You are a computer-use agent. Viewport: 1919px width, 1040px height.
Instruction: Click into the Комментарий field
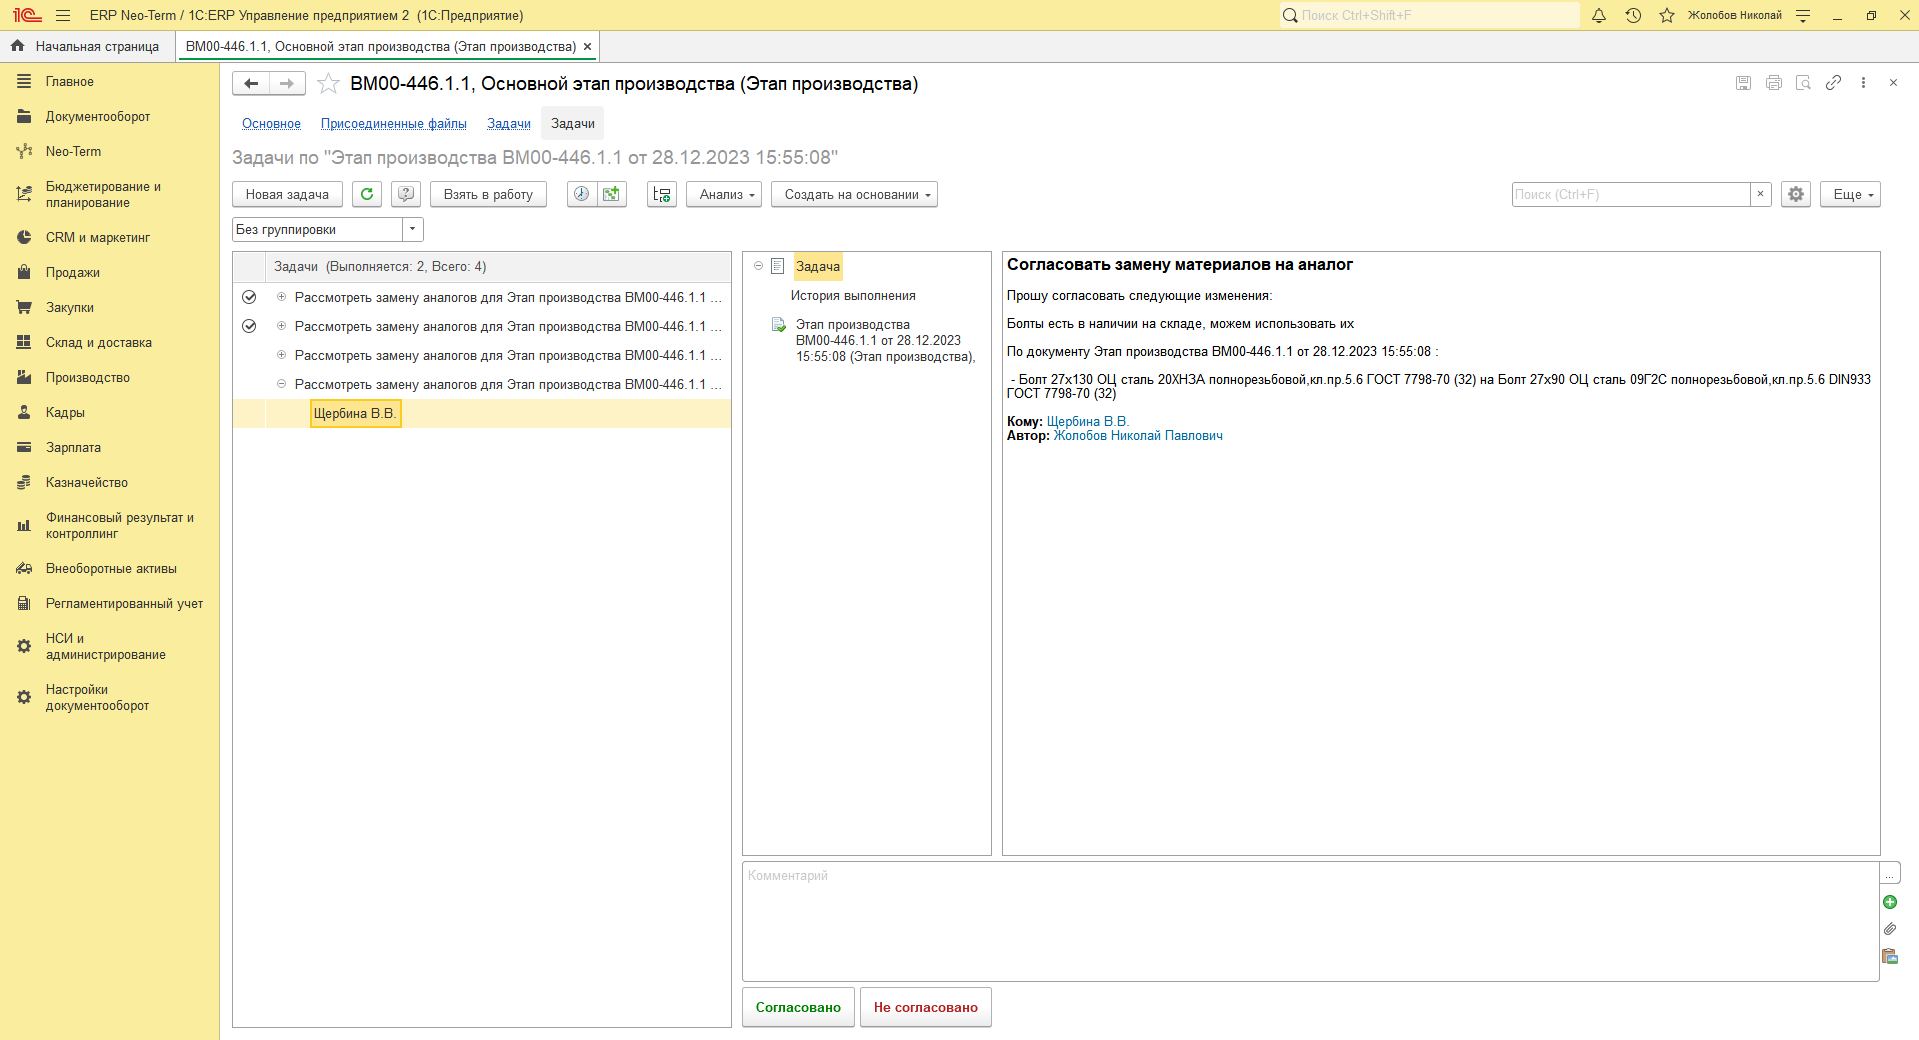point(1310,921)
